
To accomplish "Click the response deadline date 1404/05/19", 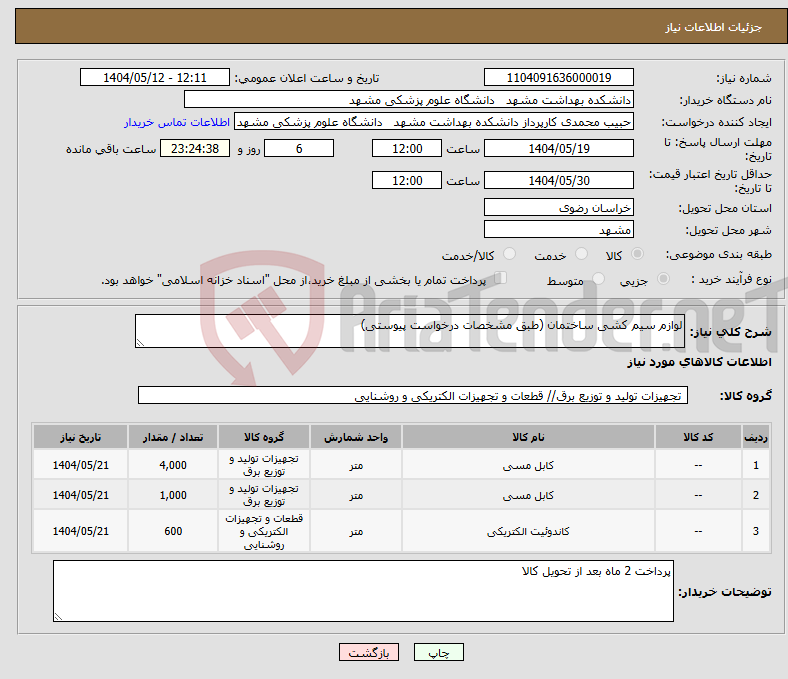I will [559, 148].
